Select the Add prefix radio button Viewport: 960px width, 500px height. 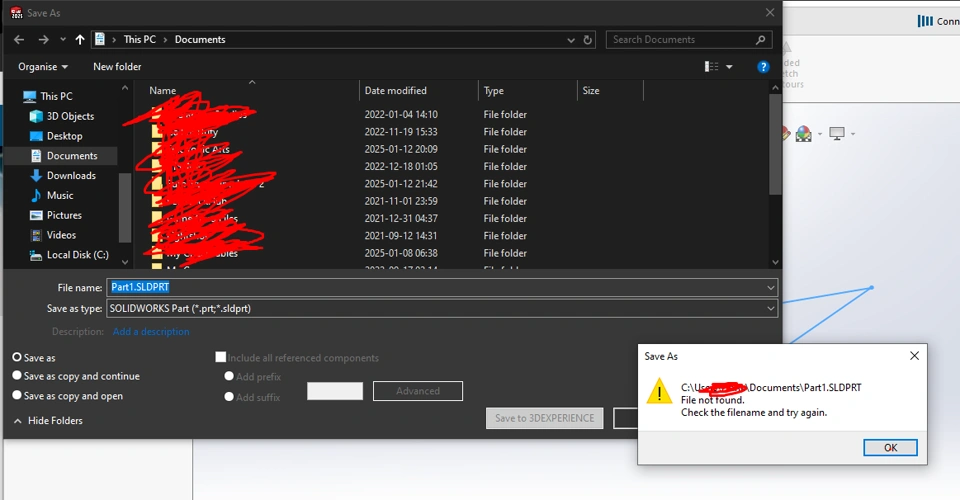click(x=229, y=376)
